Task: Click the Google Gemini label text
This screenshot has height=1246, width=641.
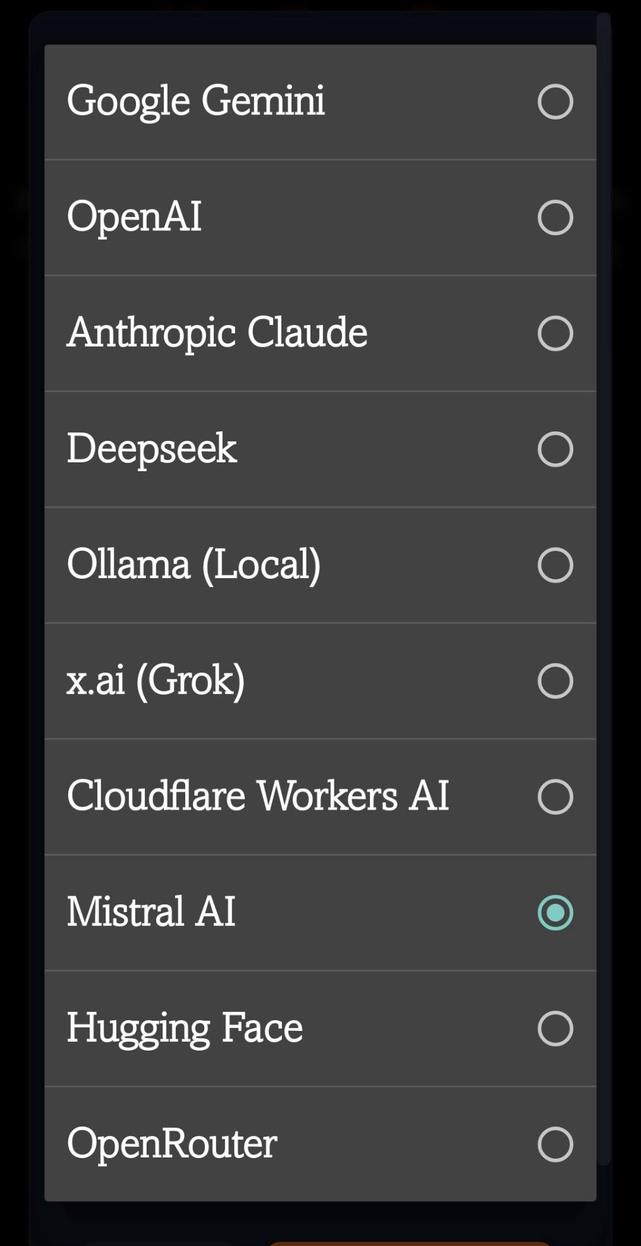Action: pos(196,102)
